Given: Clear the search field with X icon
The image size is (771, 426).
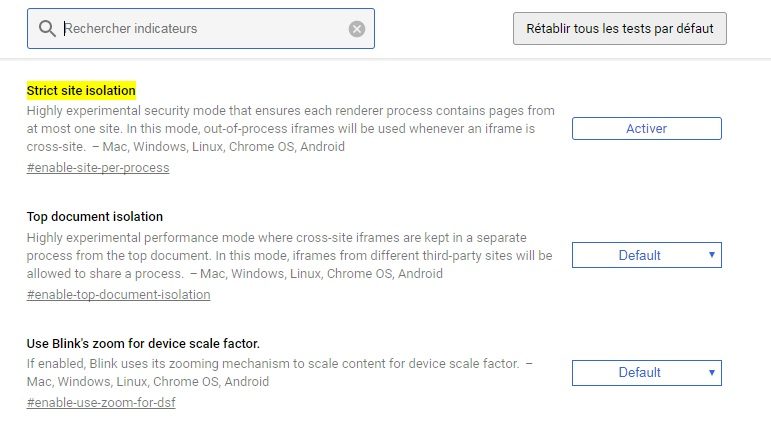Looking at the screenshot, I should pyautogui.click(x=357, y=29).
